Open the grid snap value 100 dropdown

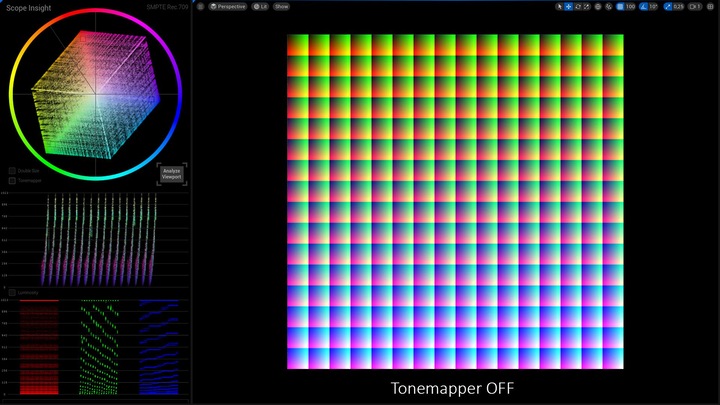click(630, 6)
